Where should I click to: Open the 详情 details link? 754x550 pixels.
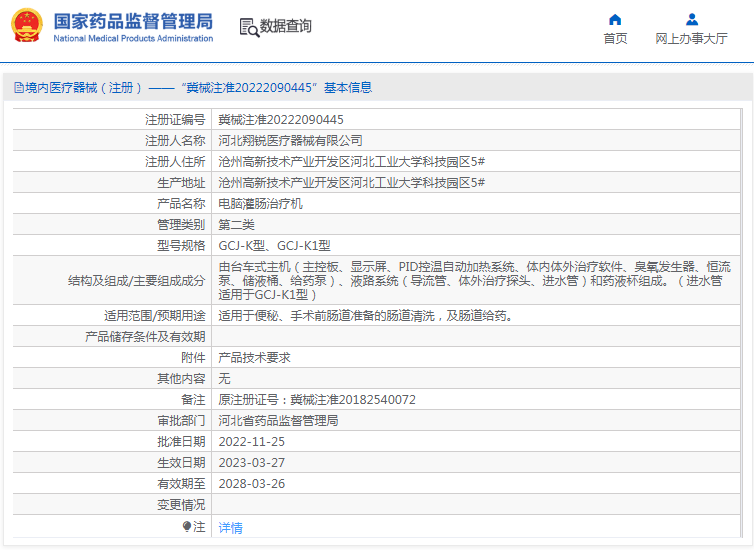[230, 527]
